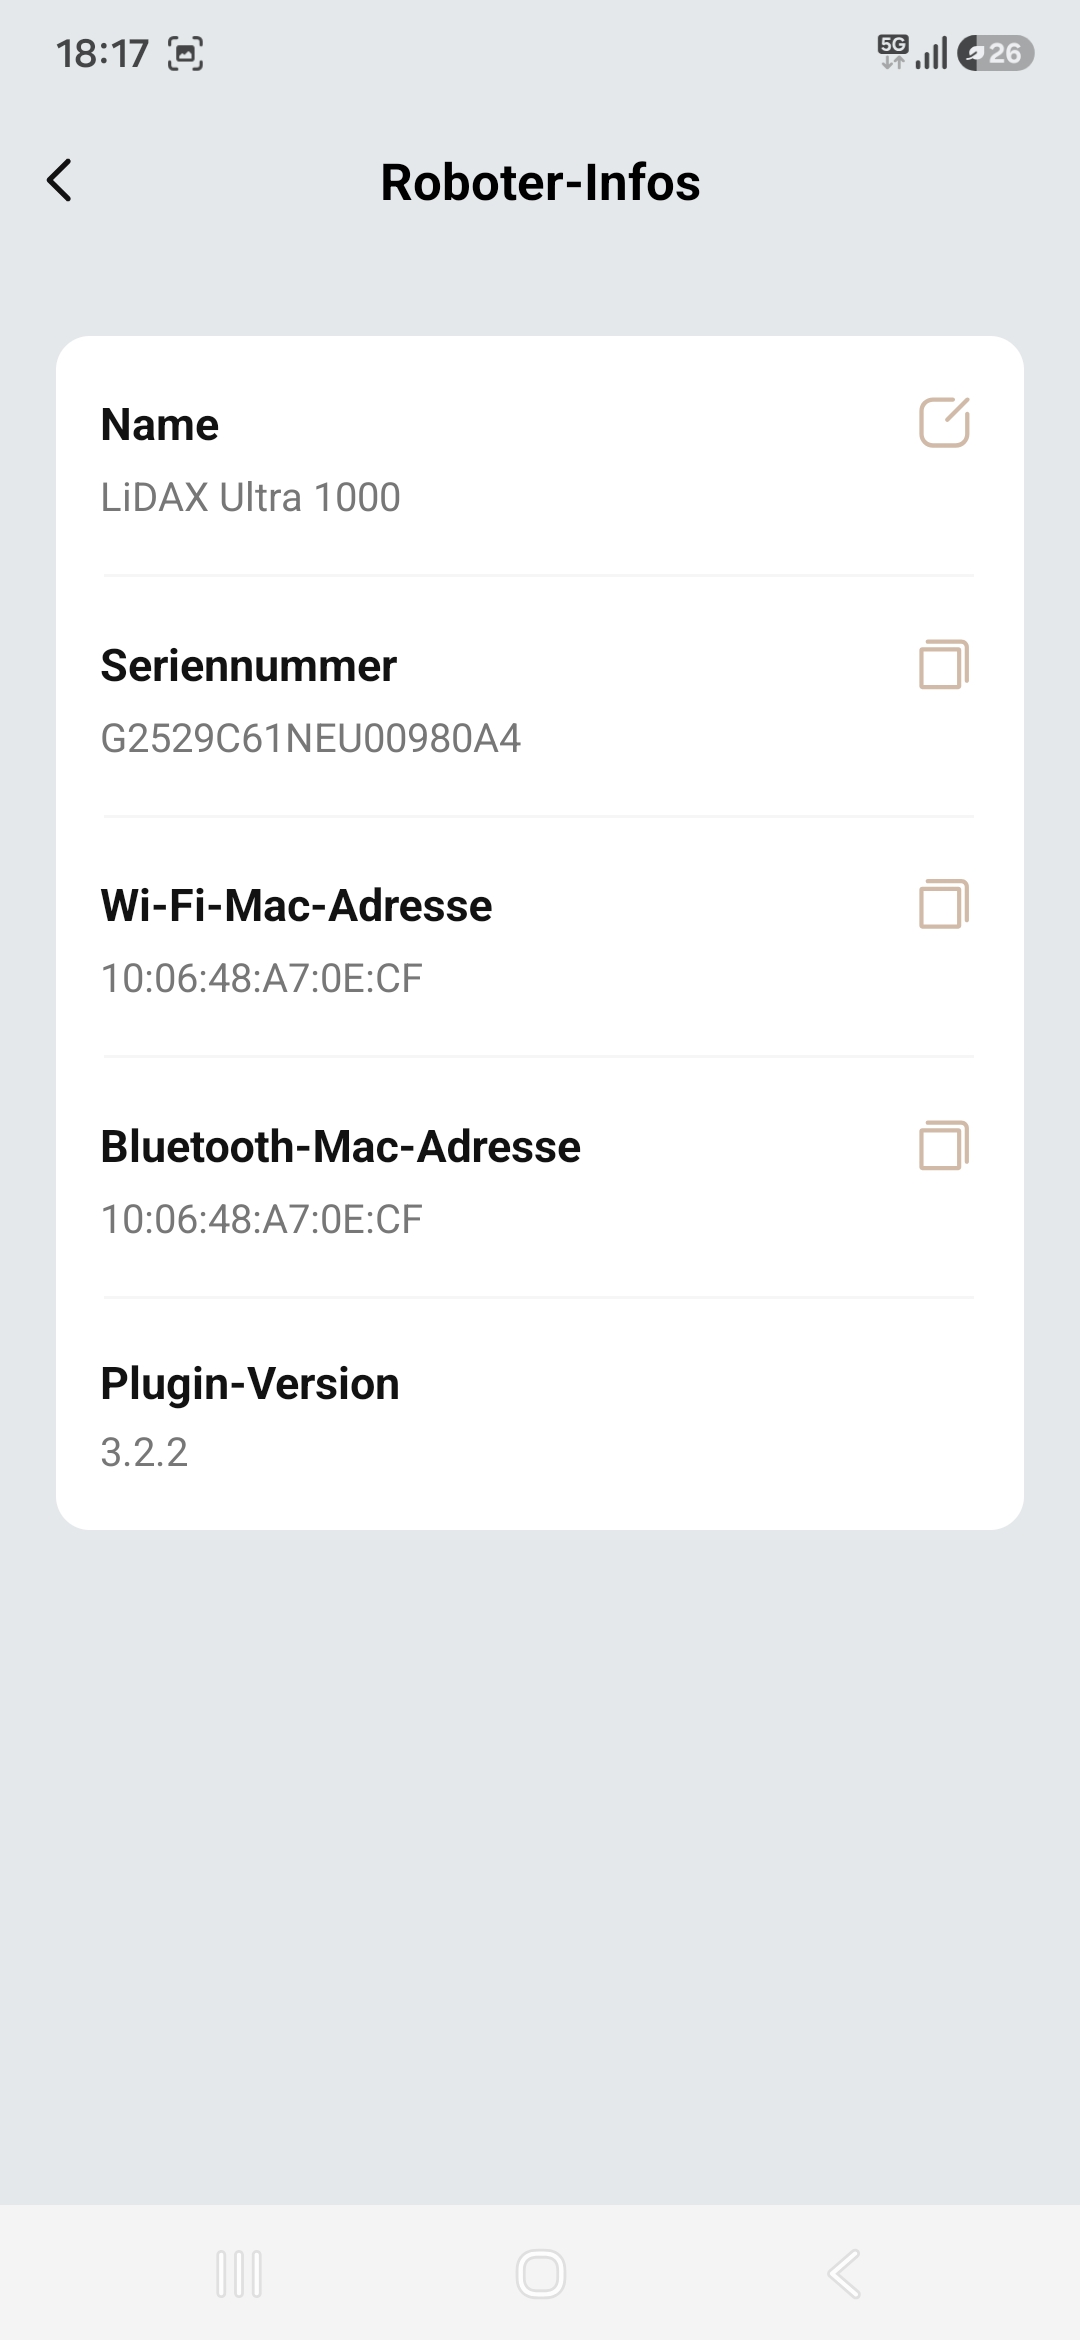Viewport: 1080px width, 2340px height.
Task: Tap the serial number G2529C61NEU00980A4
Action: pos(311,738)
